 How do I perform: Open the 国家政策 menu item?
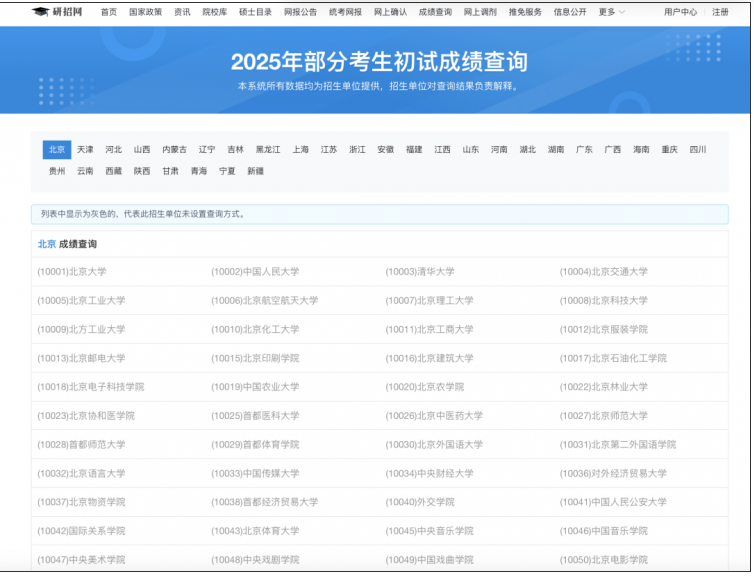(x=145, y=12)
